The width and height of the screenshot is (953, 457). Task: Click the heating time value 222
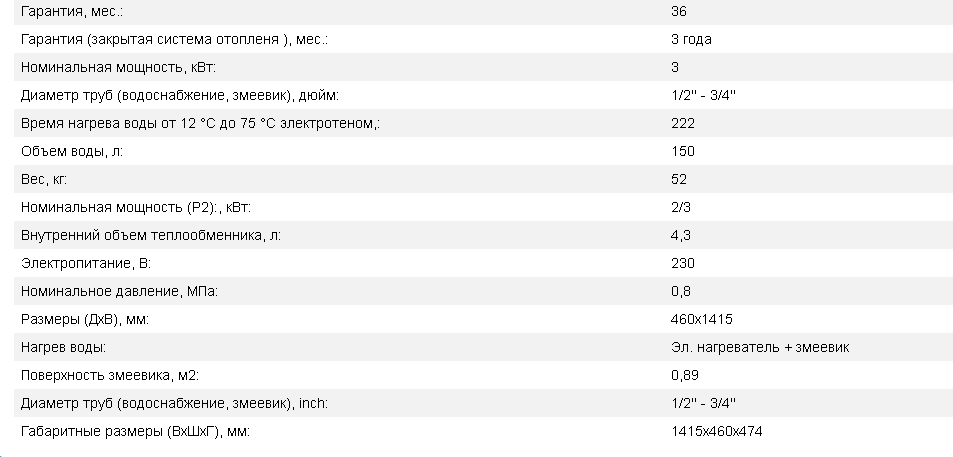[x=683, y=123]
